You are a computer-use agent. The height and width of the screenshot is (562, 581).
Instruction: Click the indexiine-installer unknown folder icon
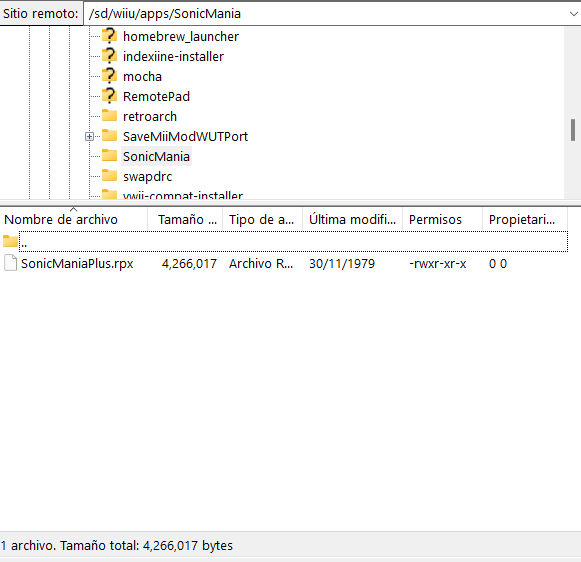(x=109, y=56)
